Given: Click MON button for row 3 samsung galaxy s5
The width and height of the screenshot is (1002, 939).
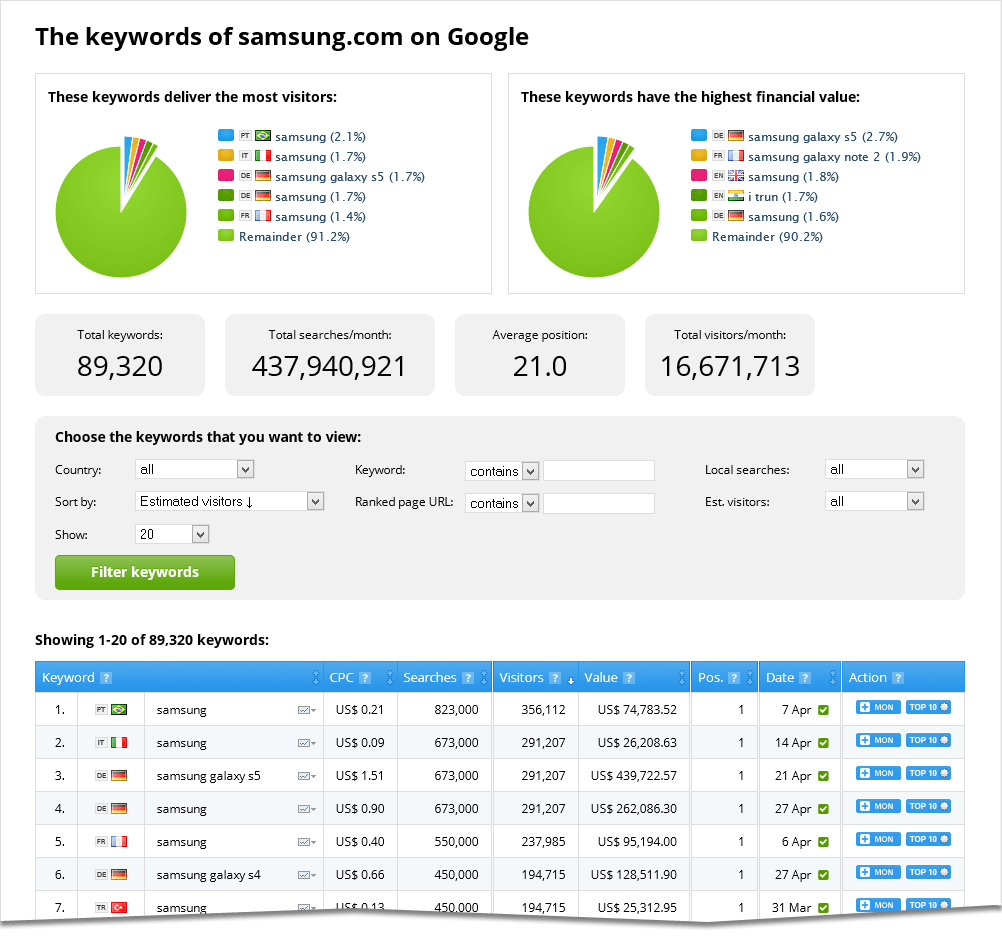Looking at the screenshot, I should point(878,773).
